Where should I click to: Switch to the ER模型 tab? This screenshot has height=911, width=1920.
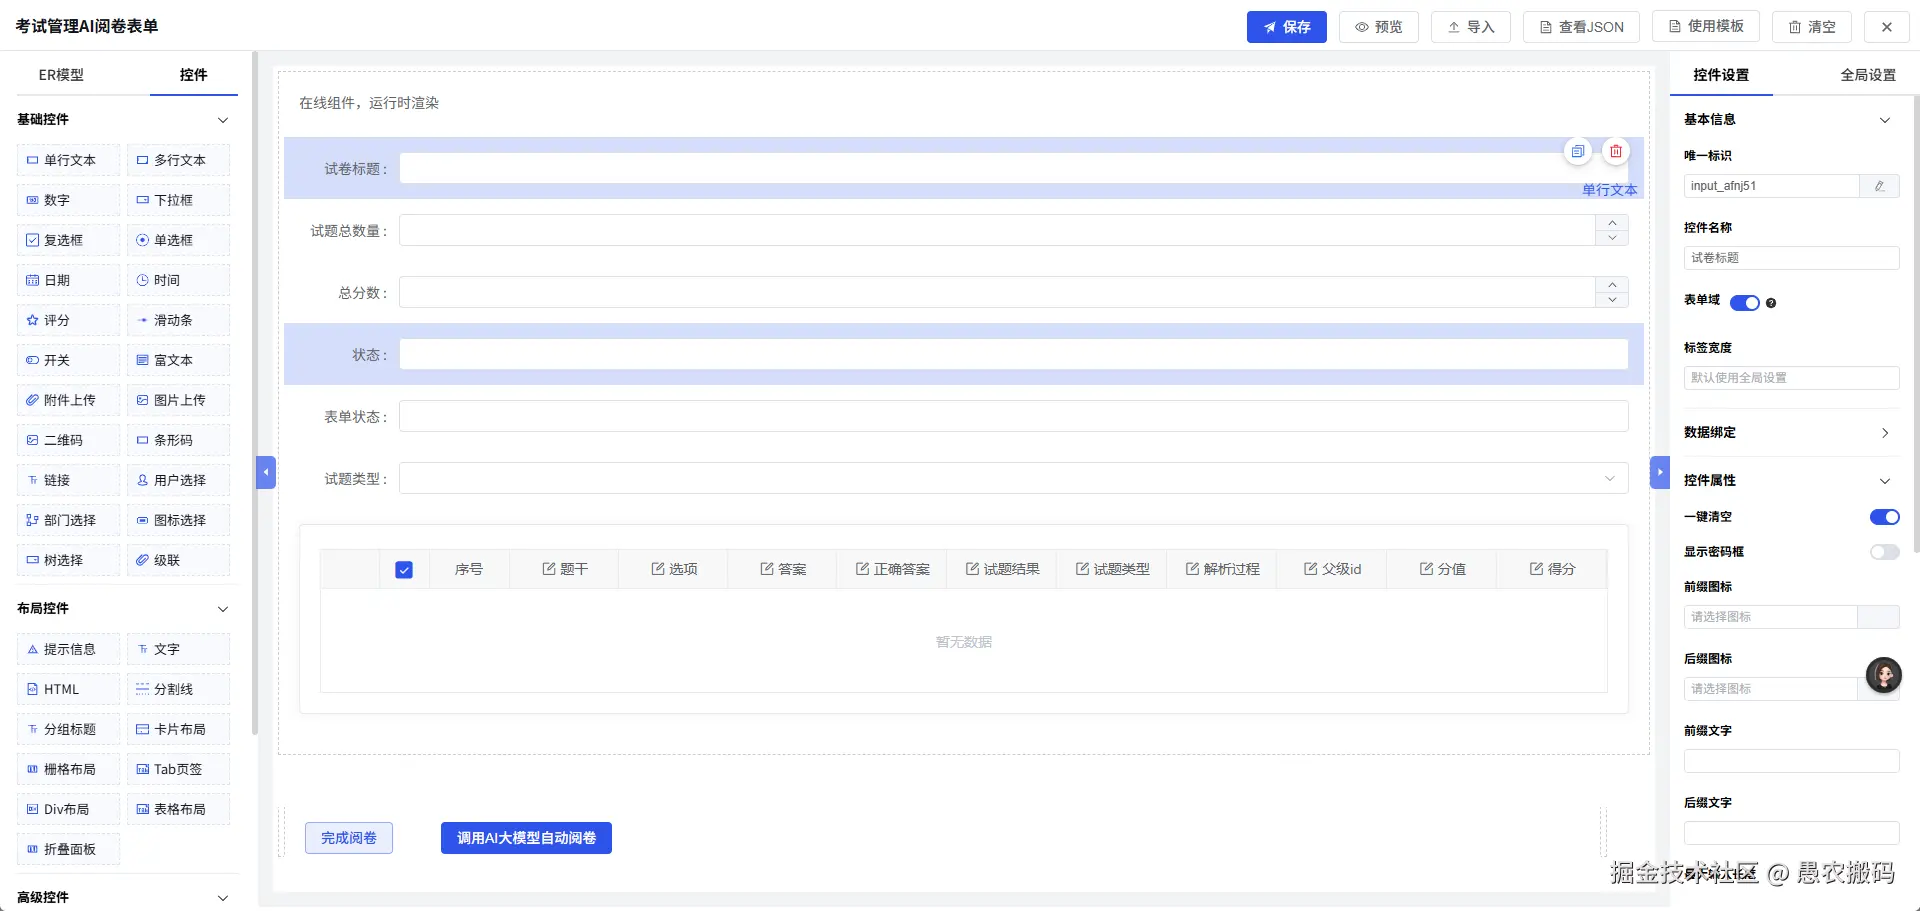click(61, 75)
